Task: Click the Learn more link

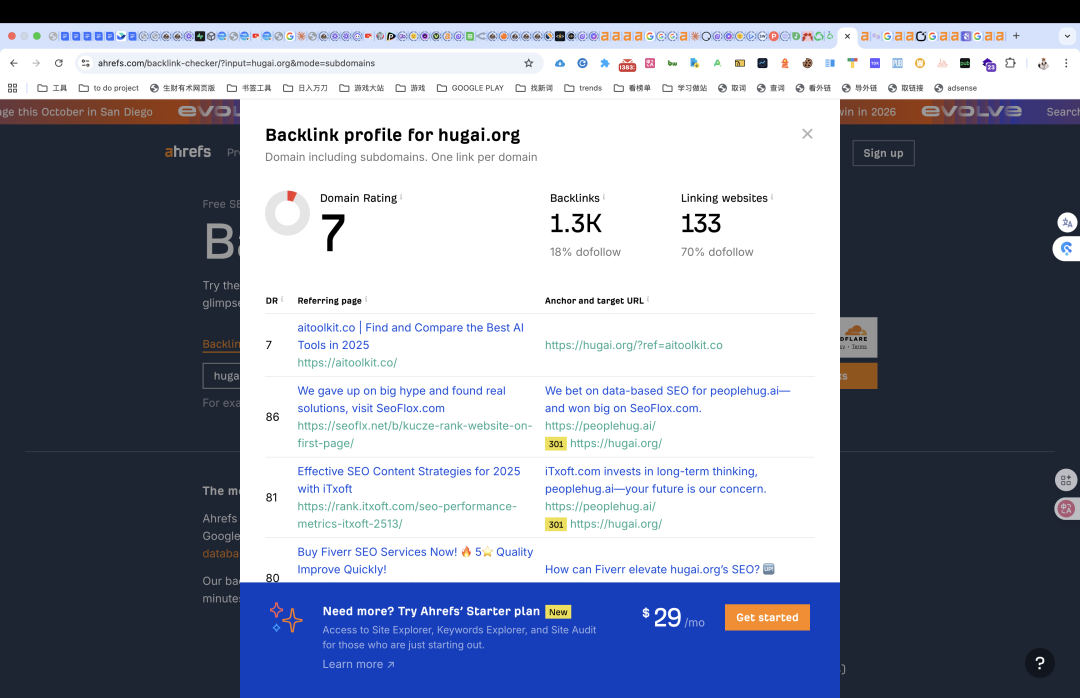Action: [358, 664]
